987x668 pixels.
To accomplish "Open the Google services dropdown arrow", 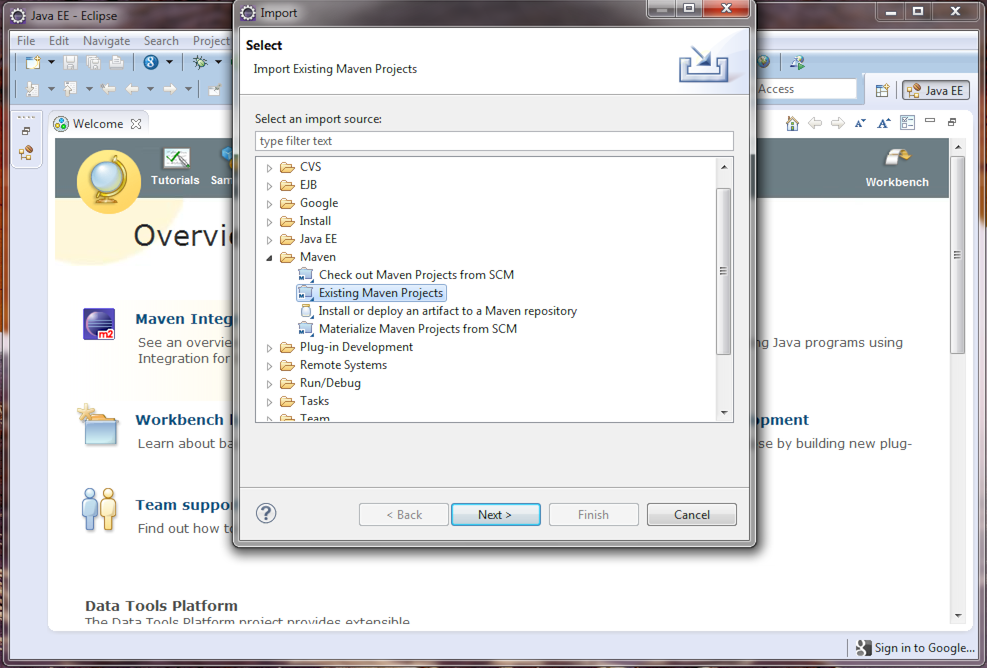I will click(x=169, y=62).
